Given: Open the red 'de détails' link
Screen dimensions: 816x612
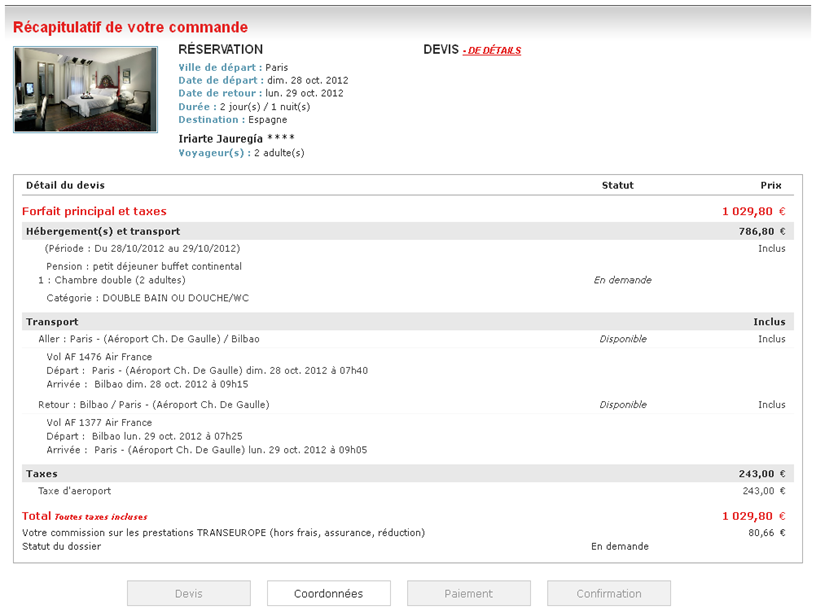Looking at the screenshot, I should pos(493,51).
